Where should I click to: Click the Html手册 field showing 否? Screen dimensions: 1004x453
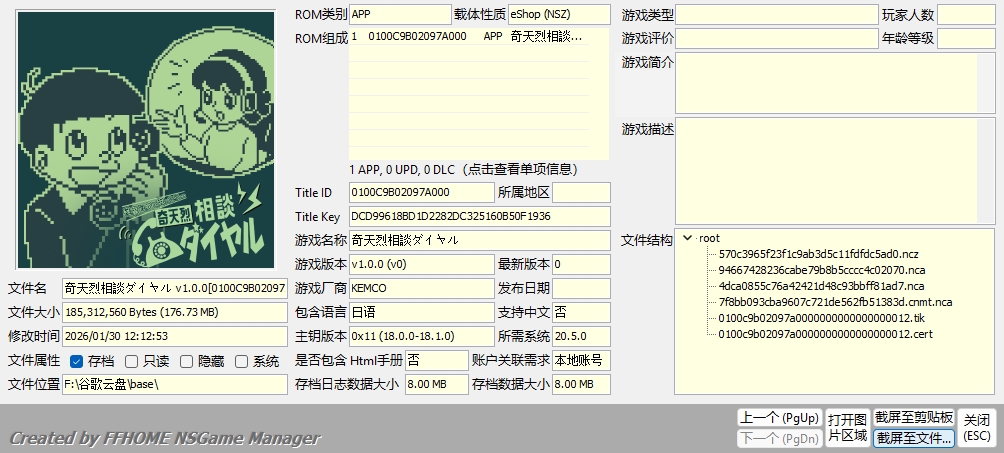[437, 361]
